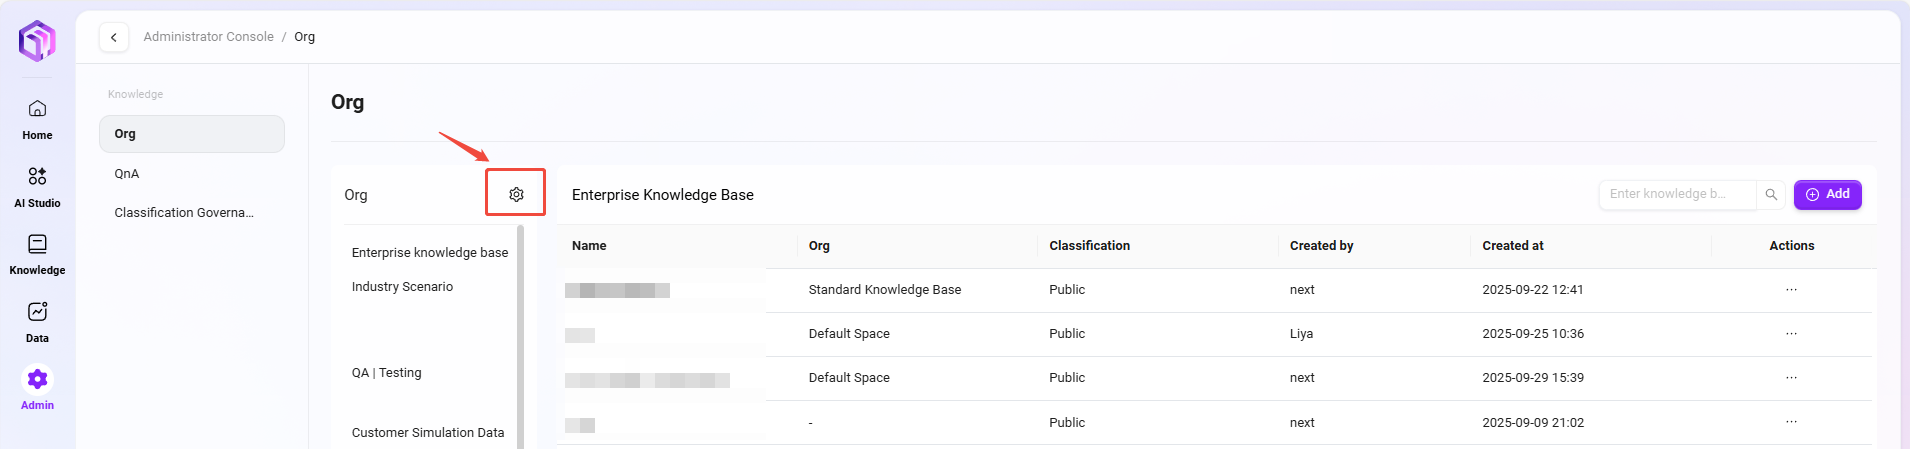This screenshot has width=1910, height=449.
Task: Click the Org settings gear icon
Action: [x=516, y=194]
